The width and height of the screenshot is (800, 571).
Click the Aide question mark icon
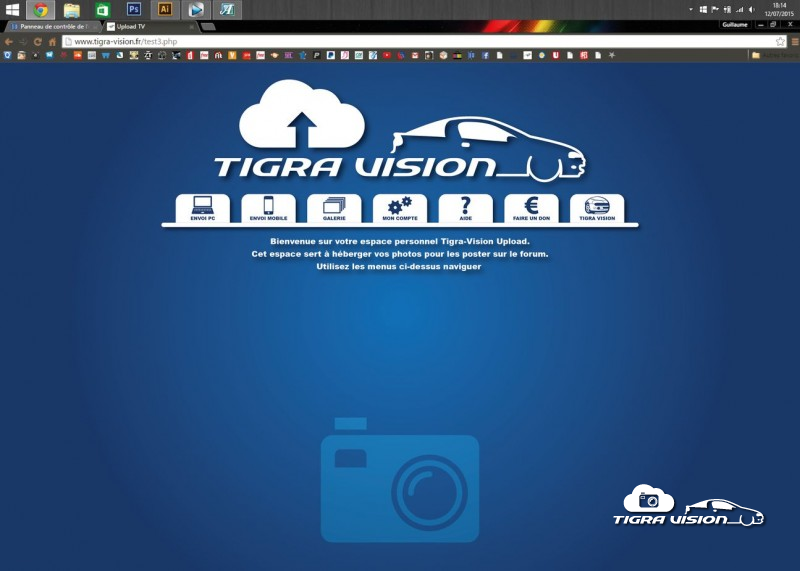click(465, 208)
